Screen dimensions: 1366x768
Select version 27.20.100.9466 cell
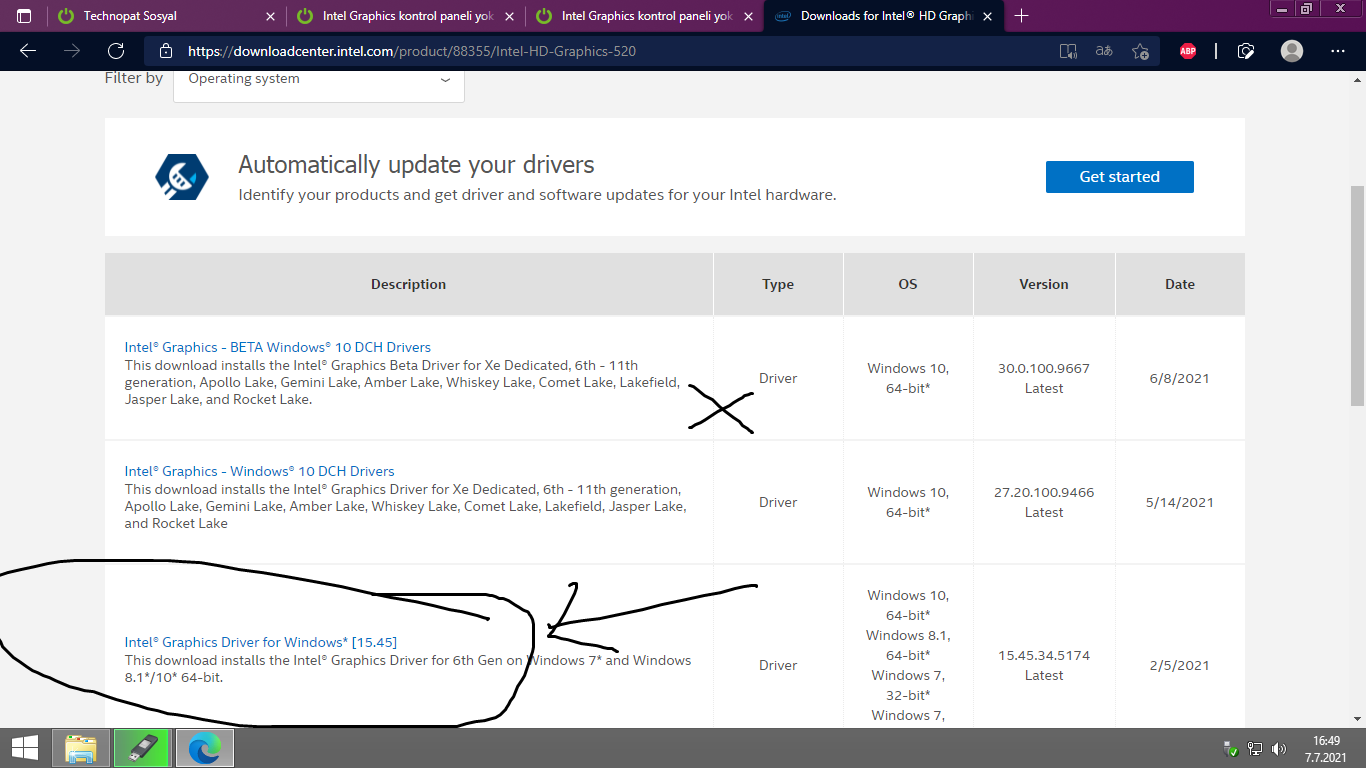click(1044, 502)
